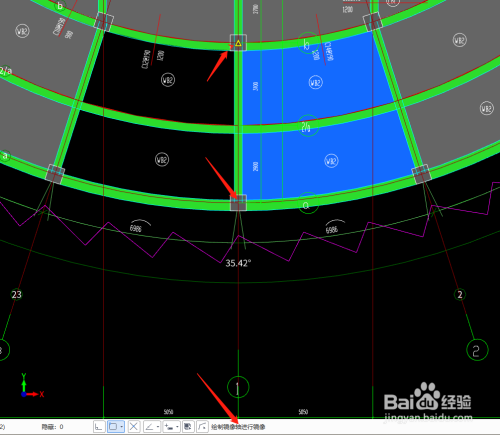
Task: Click left 6986 arc dimension text
Action: 136,228
